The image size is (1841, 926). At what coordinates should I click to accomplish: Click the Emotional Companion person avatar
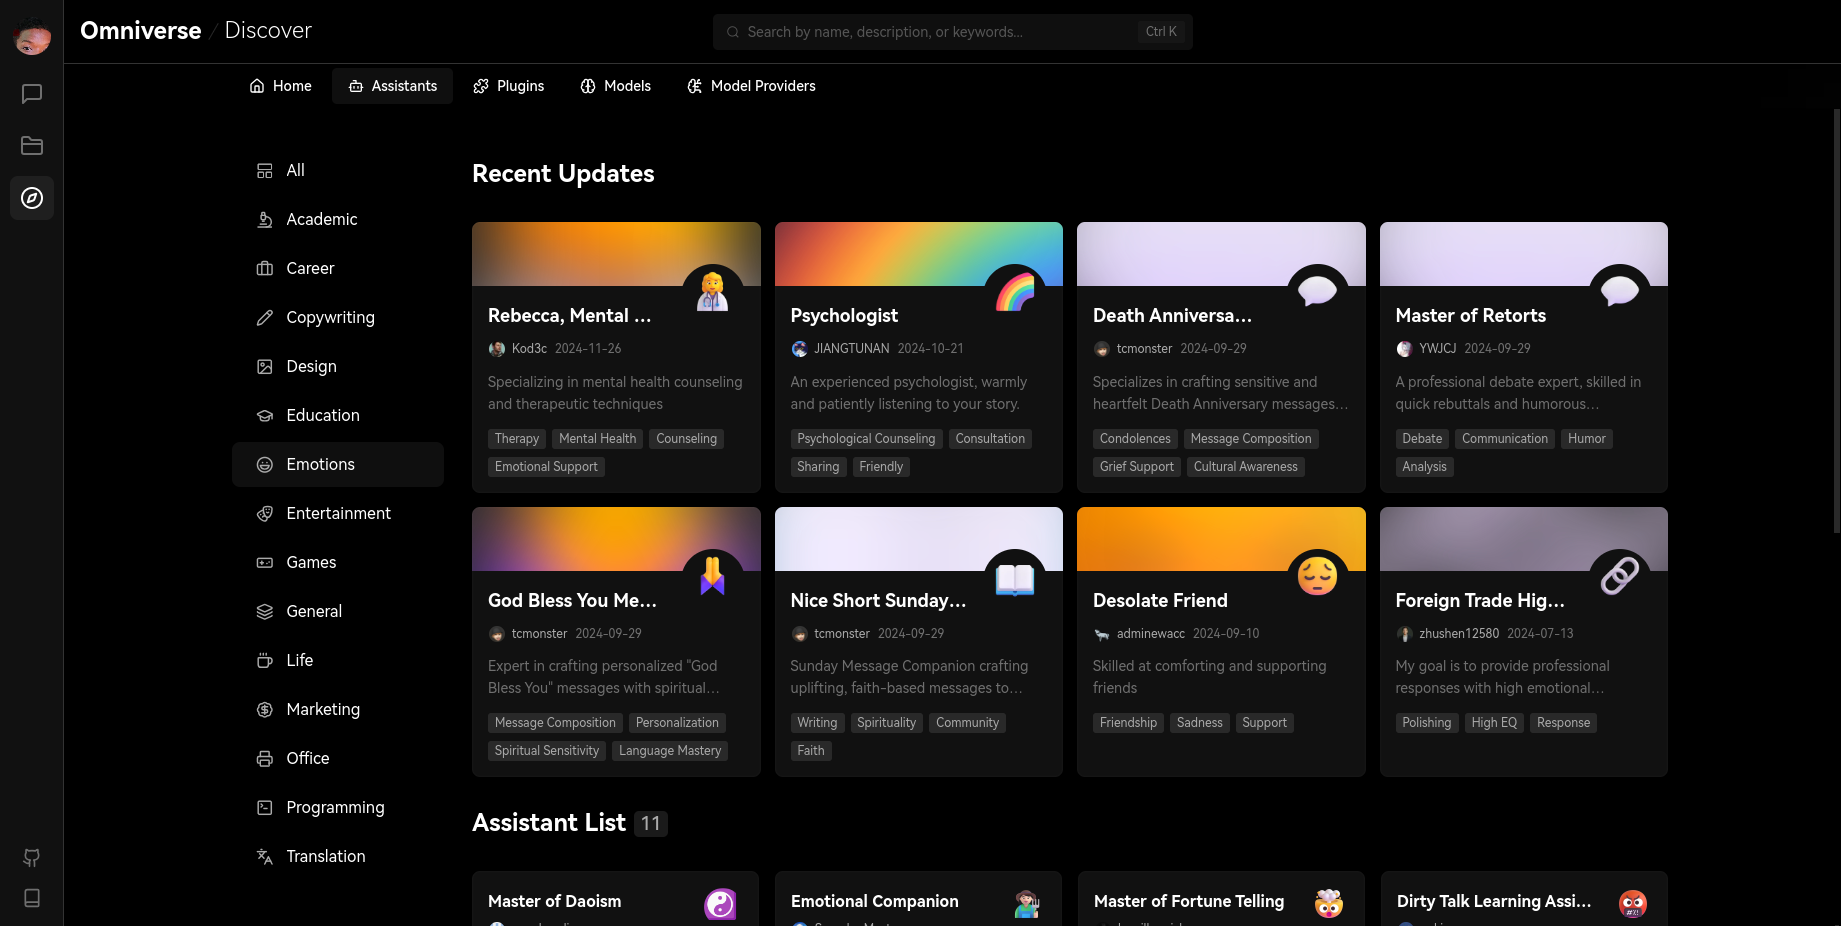pos(1027,904)
